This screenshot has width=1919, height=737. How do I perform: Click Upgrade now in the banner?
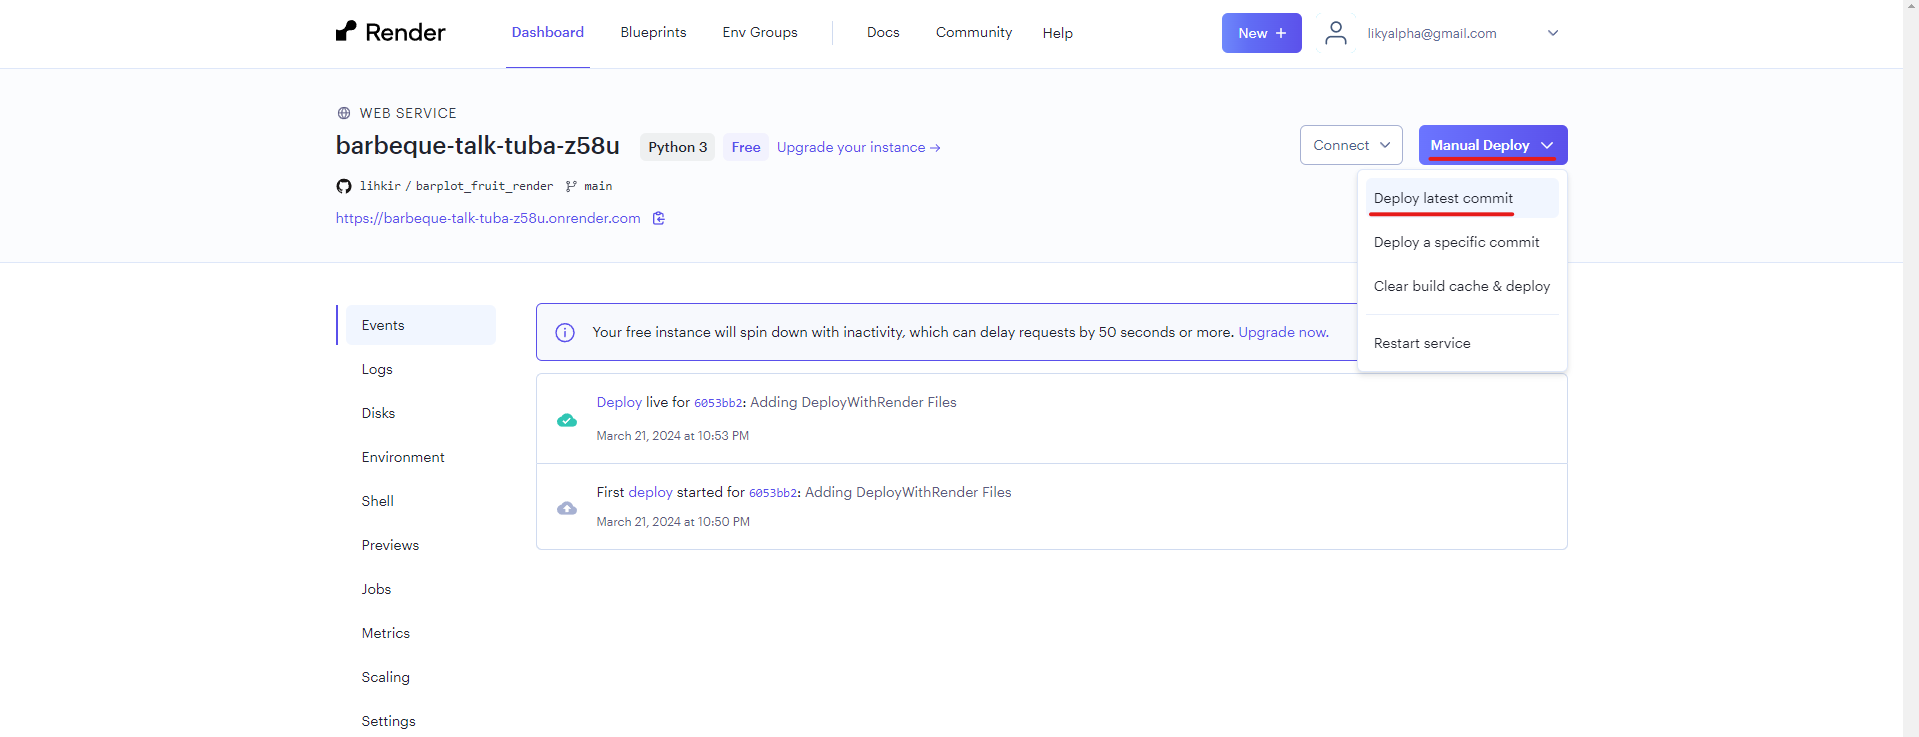click(1283, 332)
